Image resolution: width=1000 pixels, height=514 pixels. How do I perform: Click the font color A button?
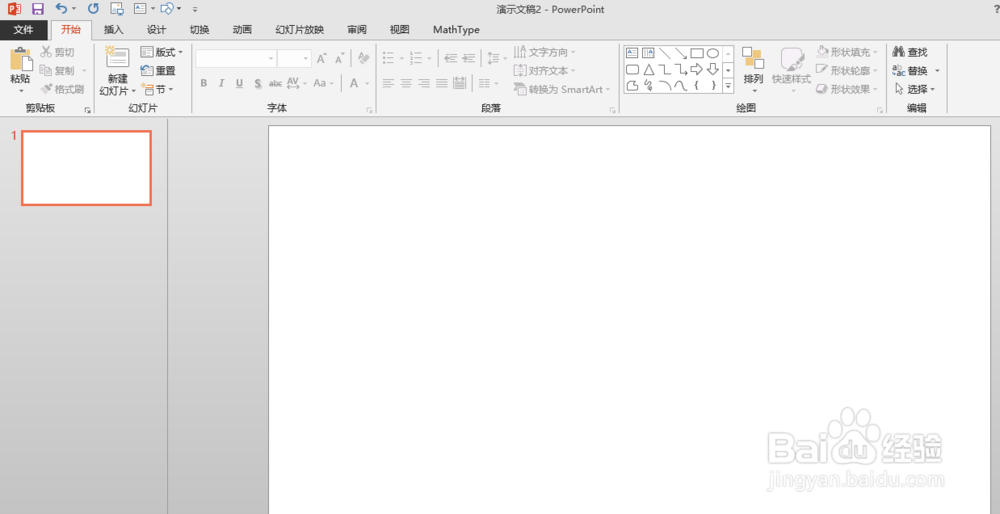click(x=354, y=83)
